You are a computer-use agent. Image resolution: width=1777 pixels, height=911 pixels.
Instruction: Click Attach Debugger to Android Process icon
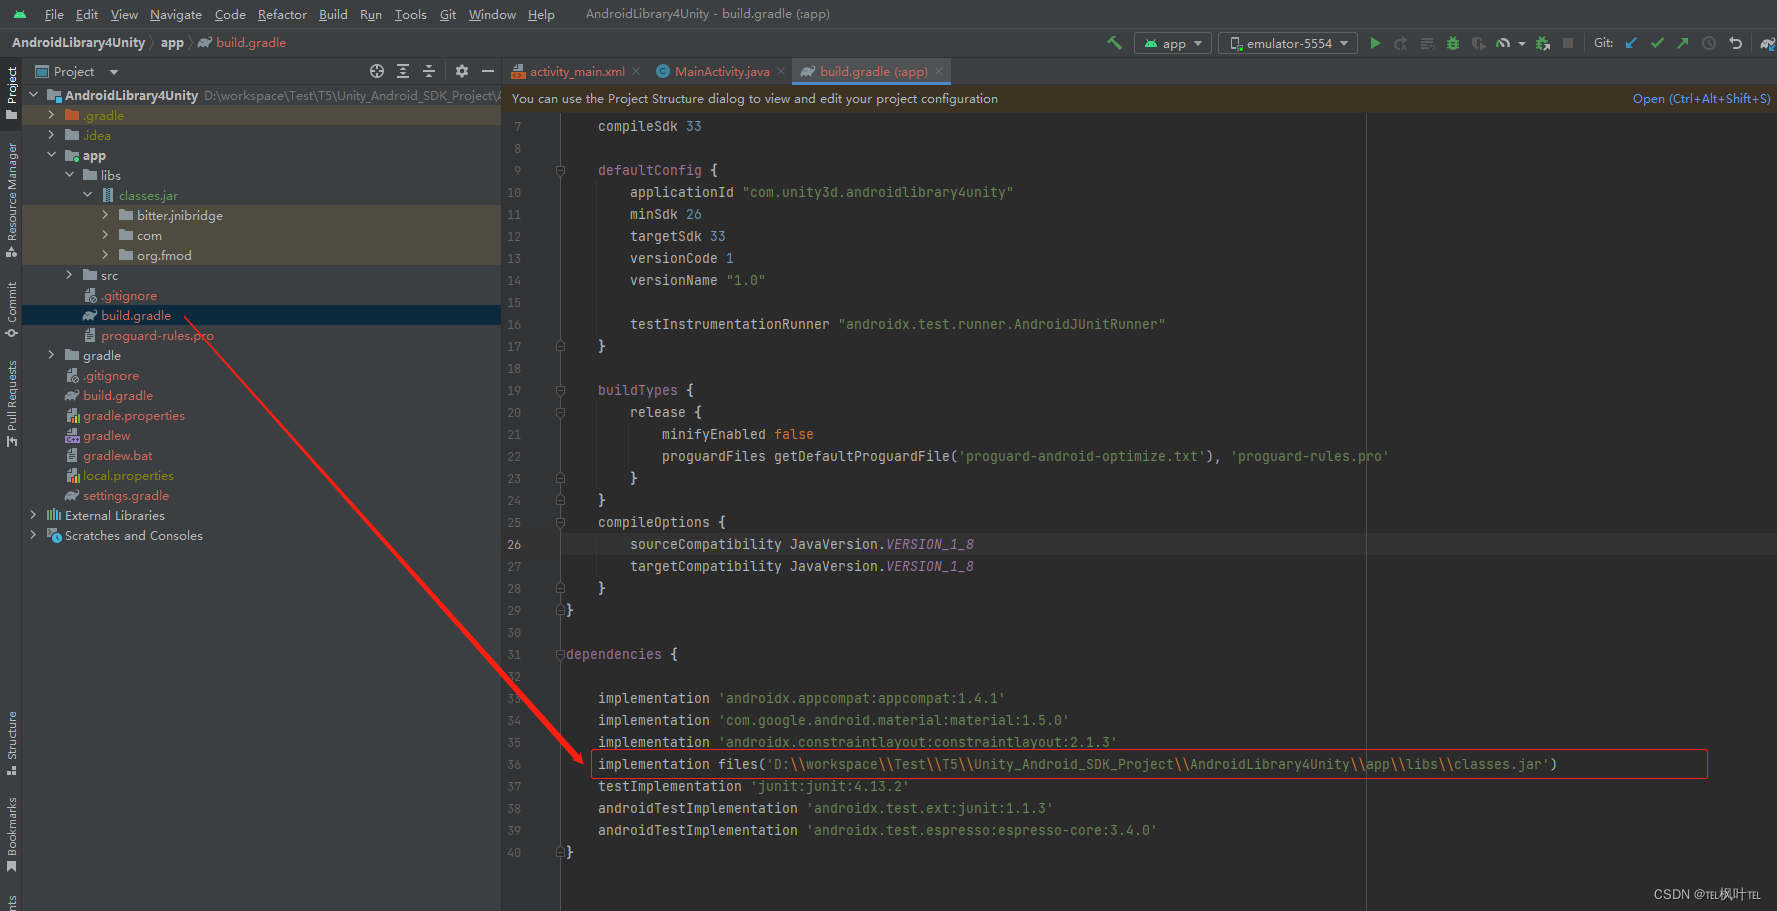(1543, 43)
